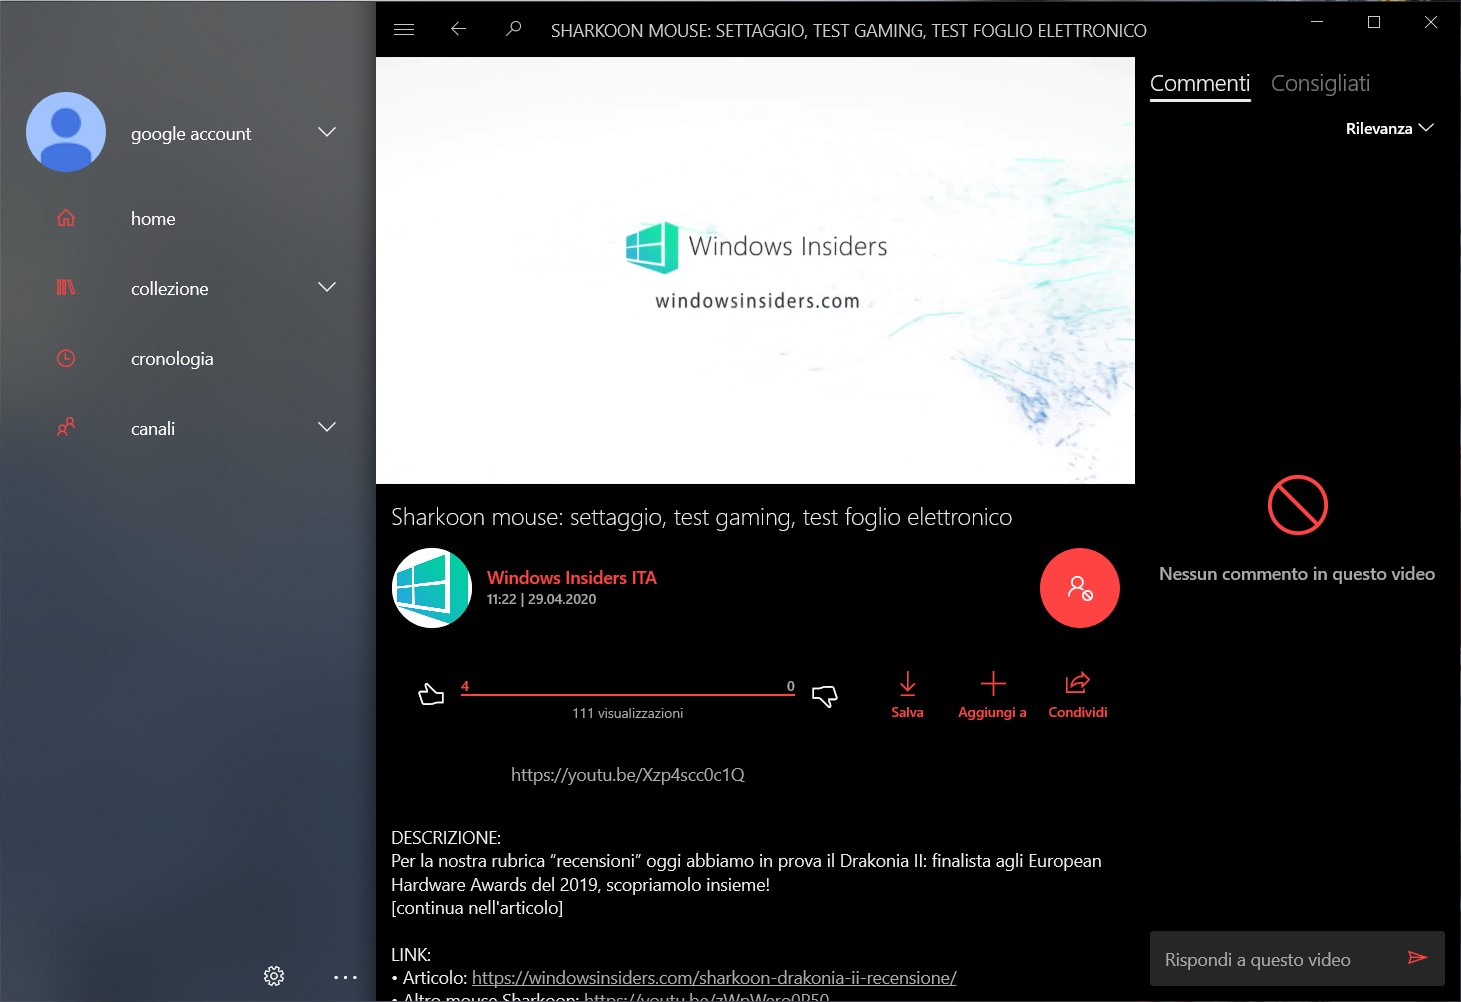The width and height of the screenshot is (1461, 1002).
Task: Click the Aggiungi a label
Action: point(992,713)
